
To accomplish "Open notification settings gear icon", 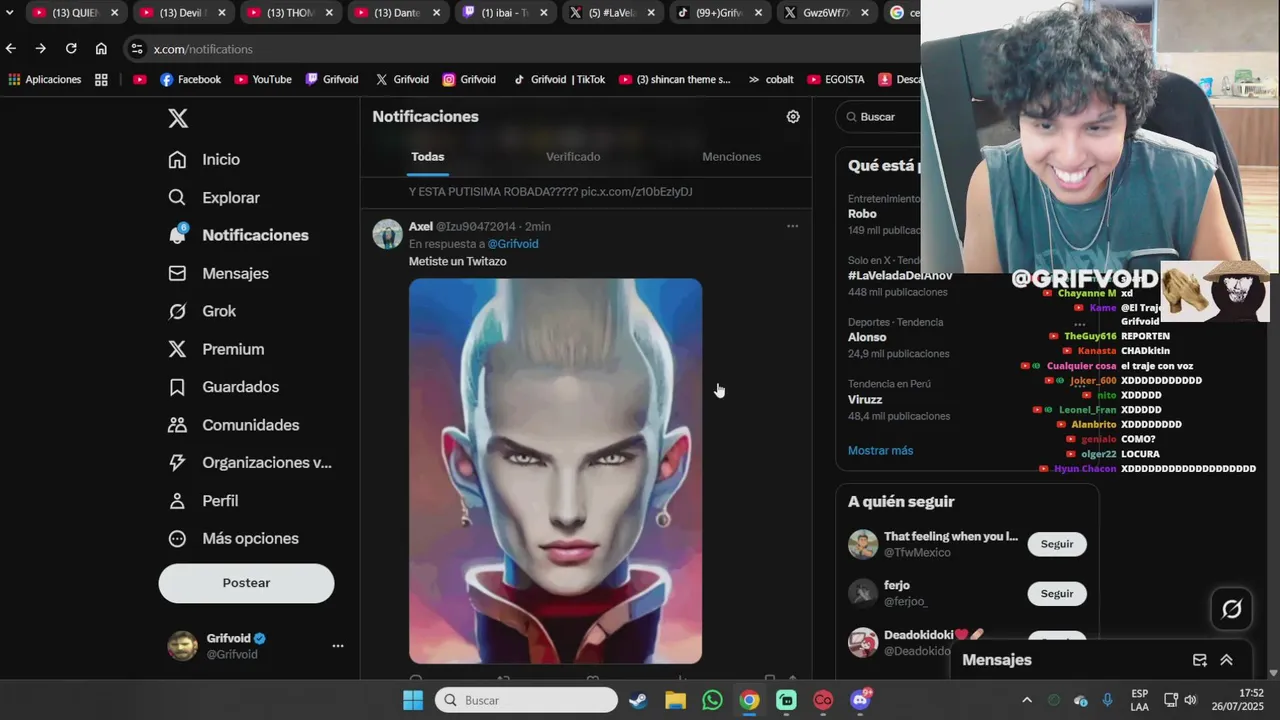I will [793, 117].
